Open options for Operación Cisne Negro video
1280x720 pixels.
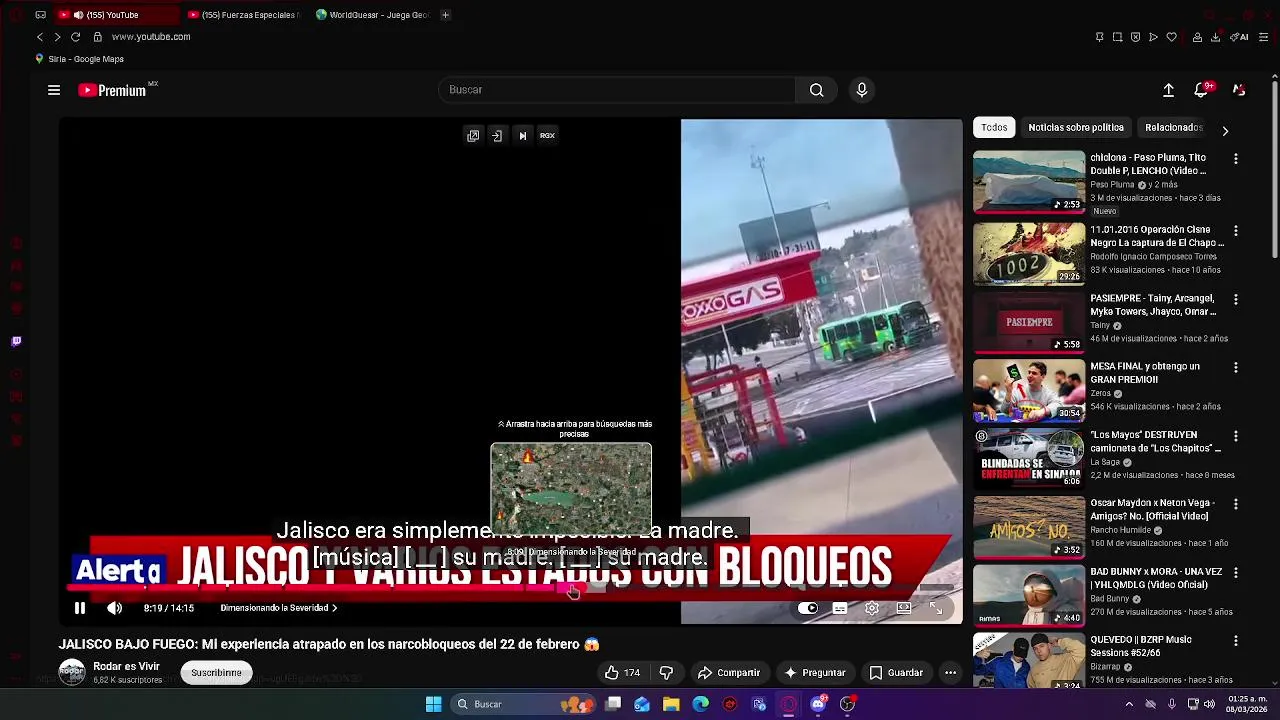point(1236,231)
